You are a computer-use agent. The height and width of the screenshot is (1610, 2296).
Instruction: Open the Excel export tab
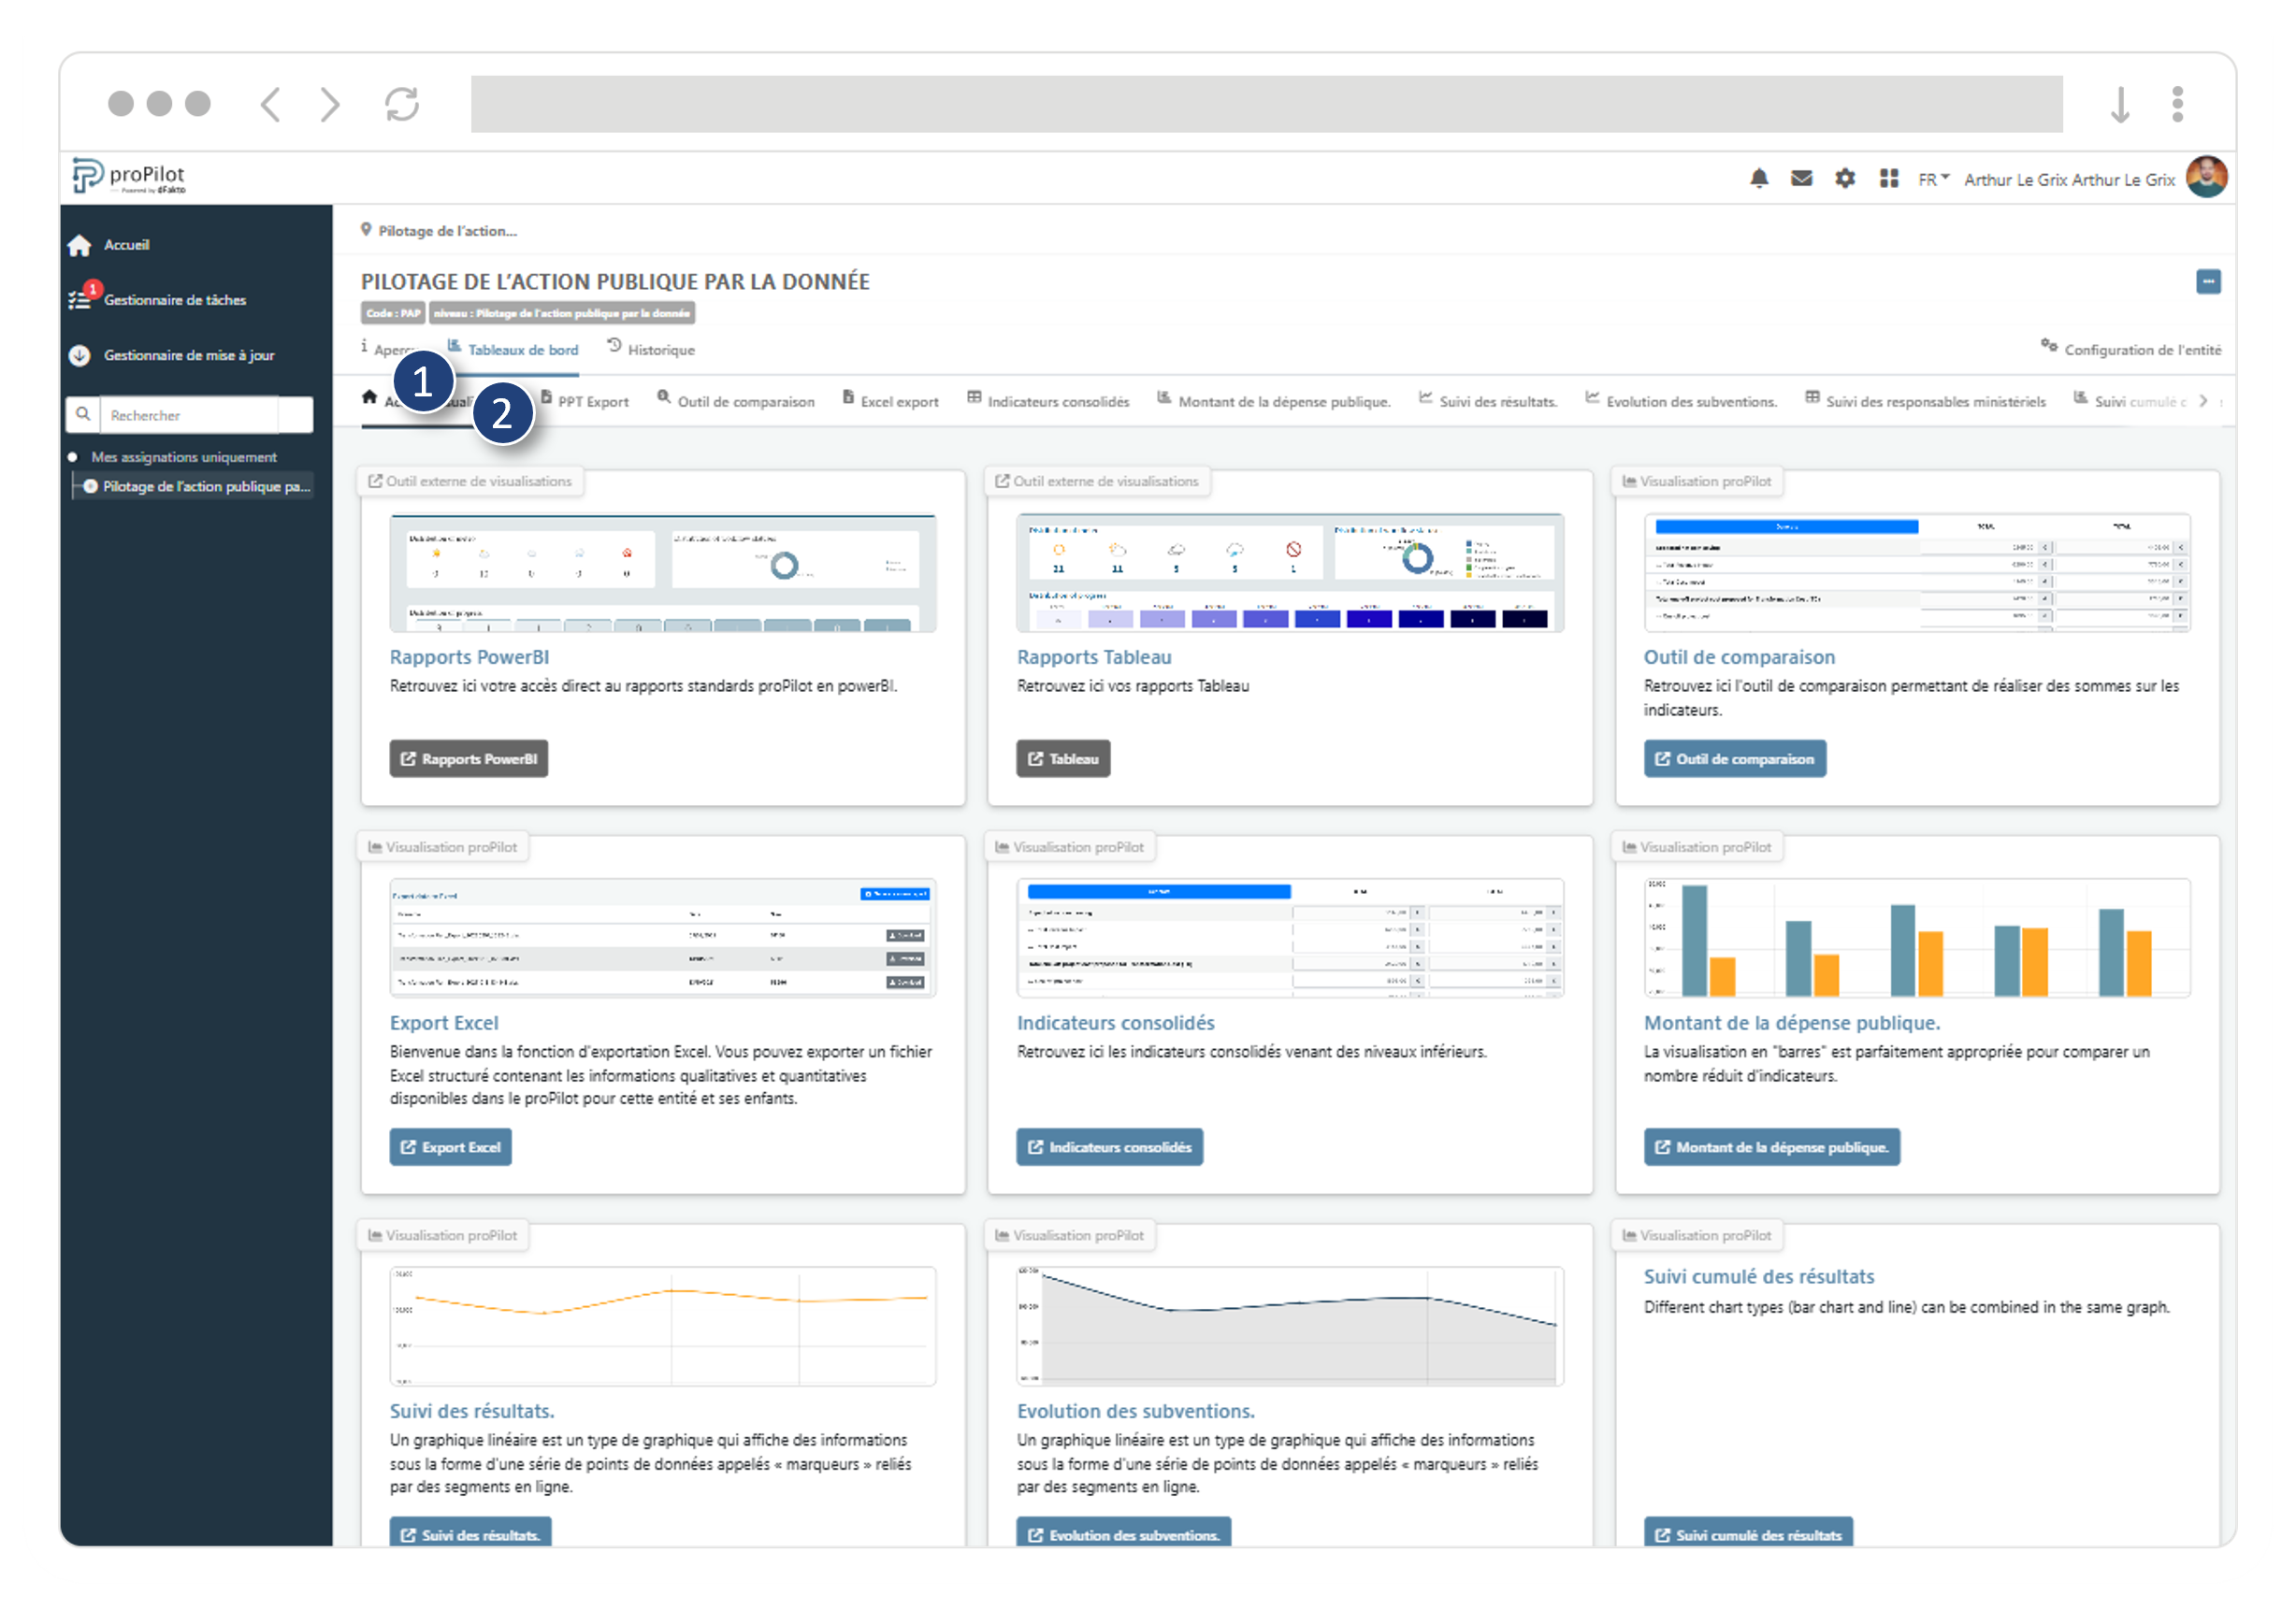pyautogui.click(x=890, y=401)
